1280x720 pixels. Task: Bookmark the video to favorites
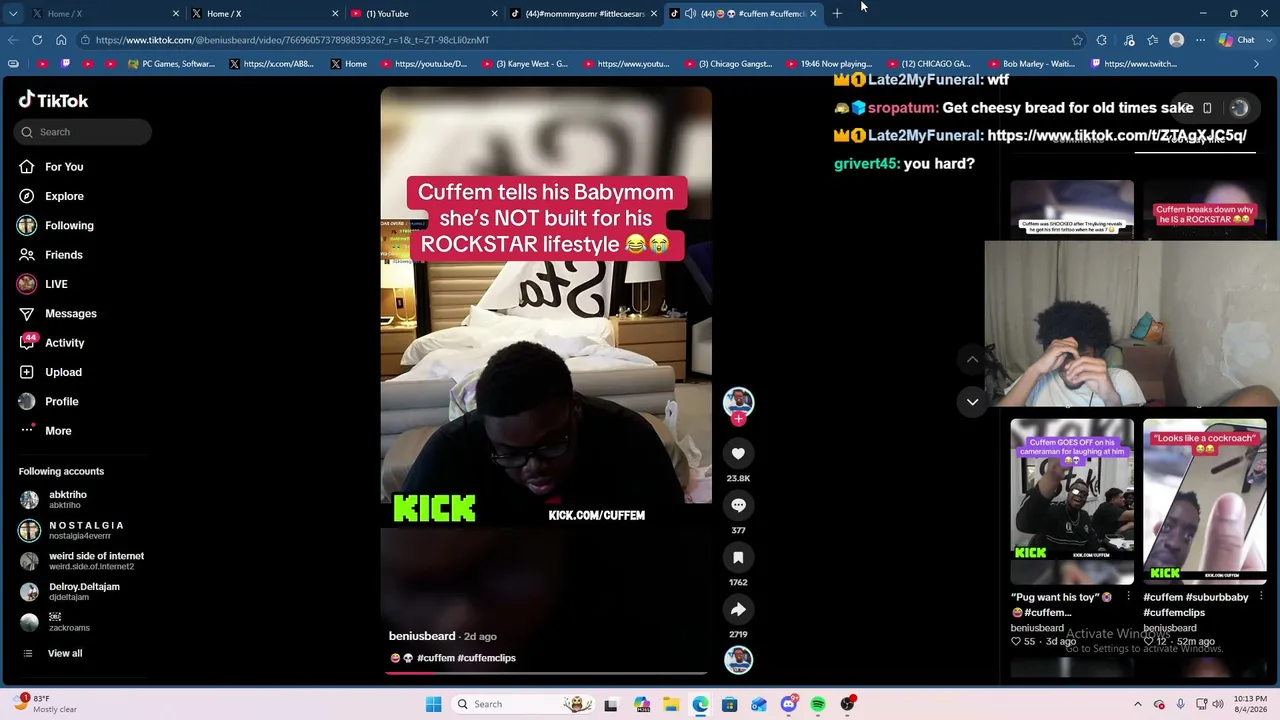click(738, 557)
